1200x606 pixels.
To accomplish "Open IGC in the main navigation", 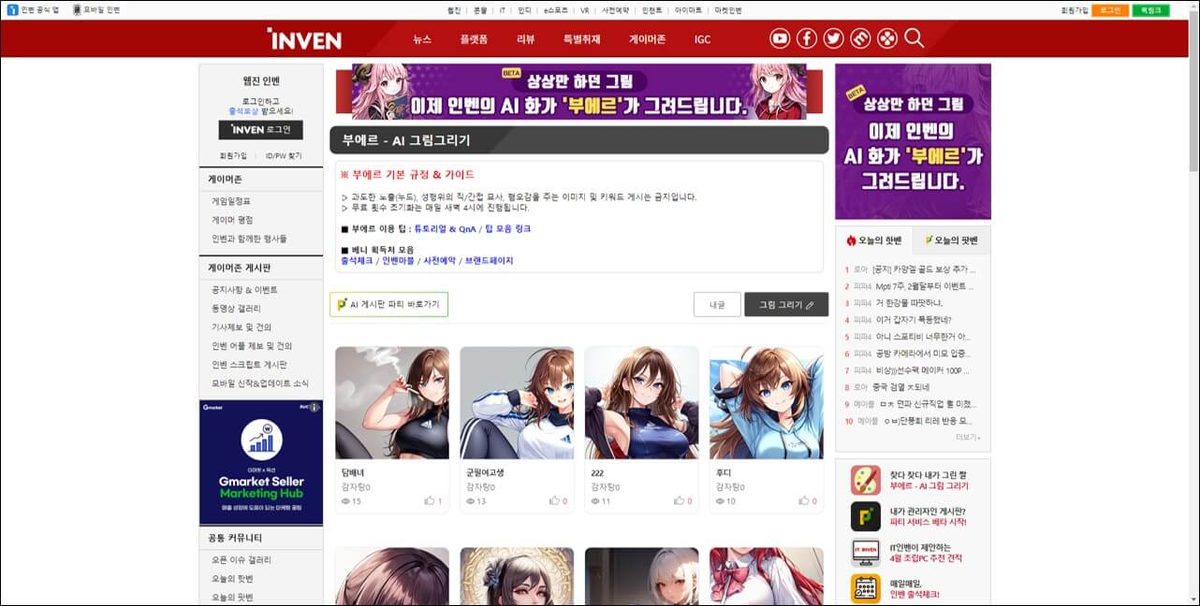I will (703, 40).
